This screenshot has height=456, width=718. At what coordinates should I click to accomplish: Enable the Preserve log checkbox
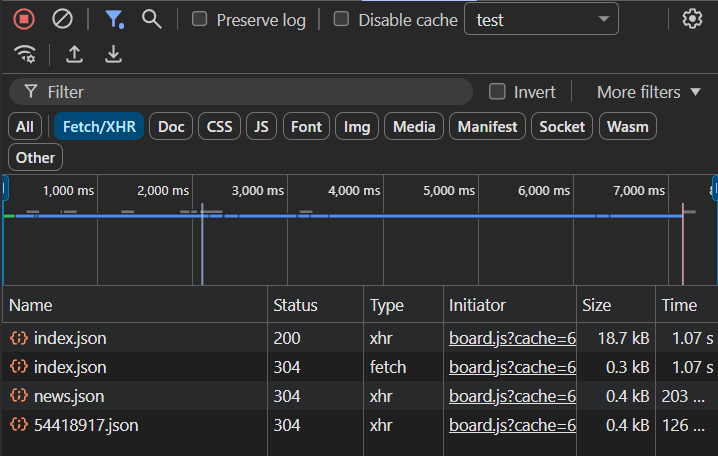click(199, 19)
